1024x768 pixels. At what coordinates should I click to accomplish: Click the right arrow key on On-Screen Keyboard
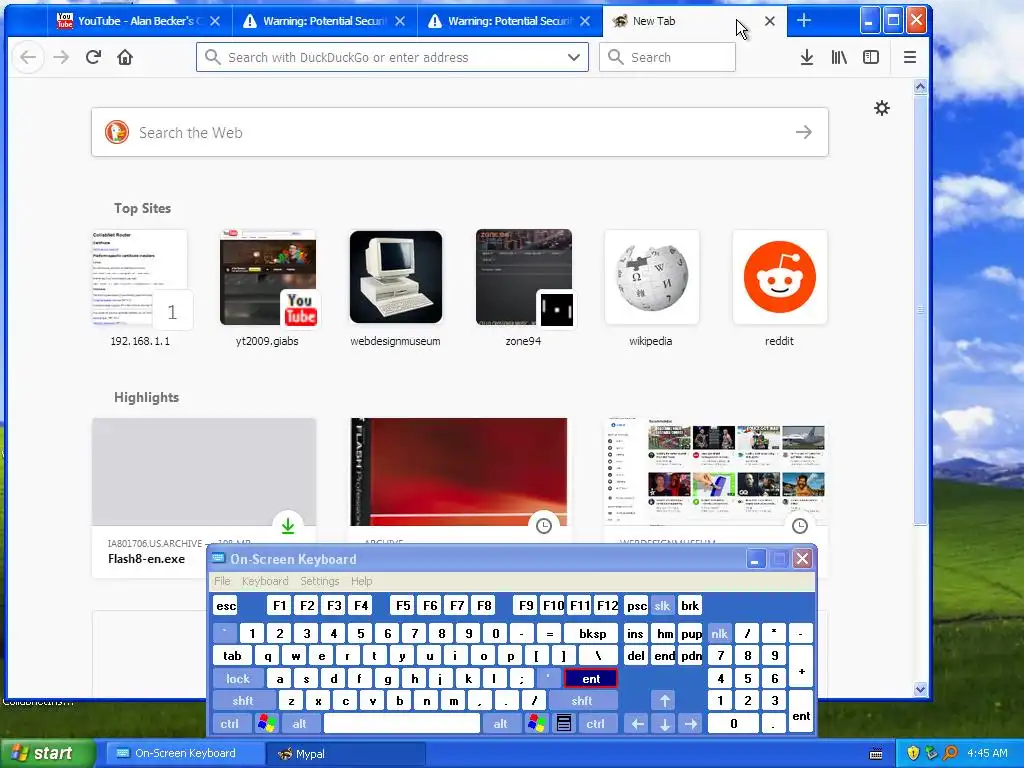coord(691,724)
